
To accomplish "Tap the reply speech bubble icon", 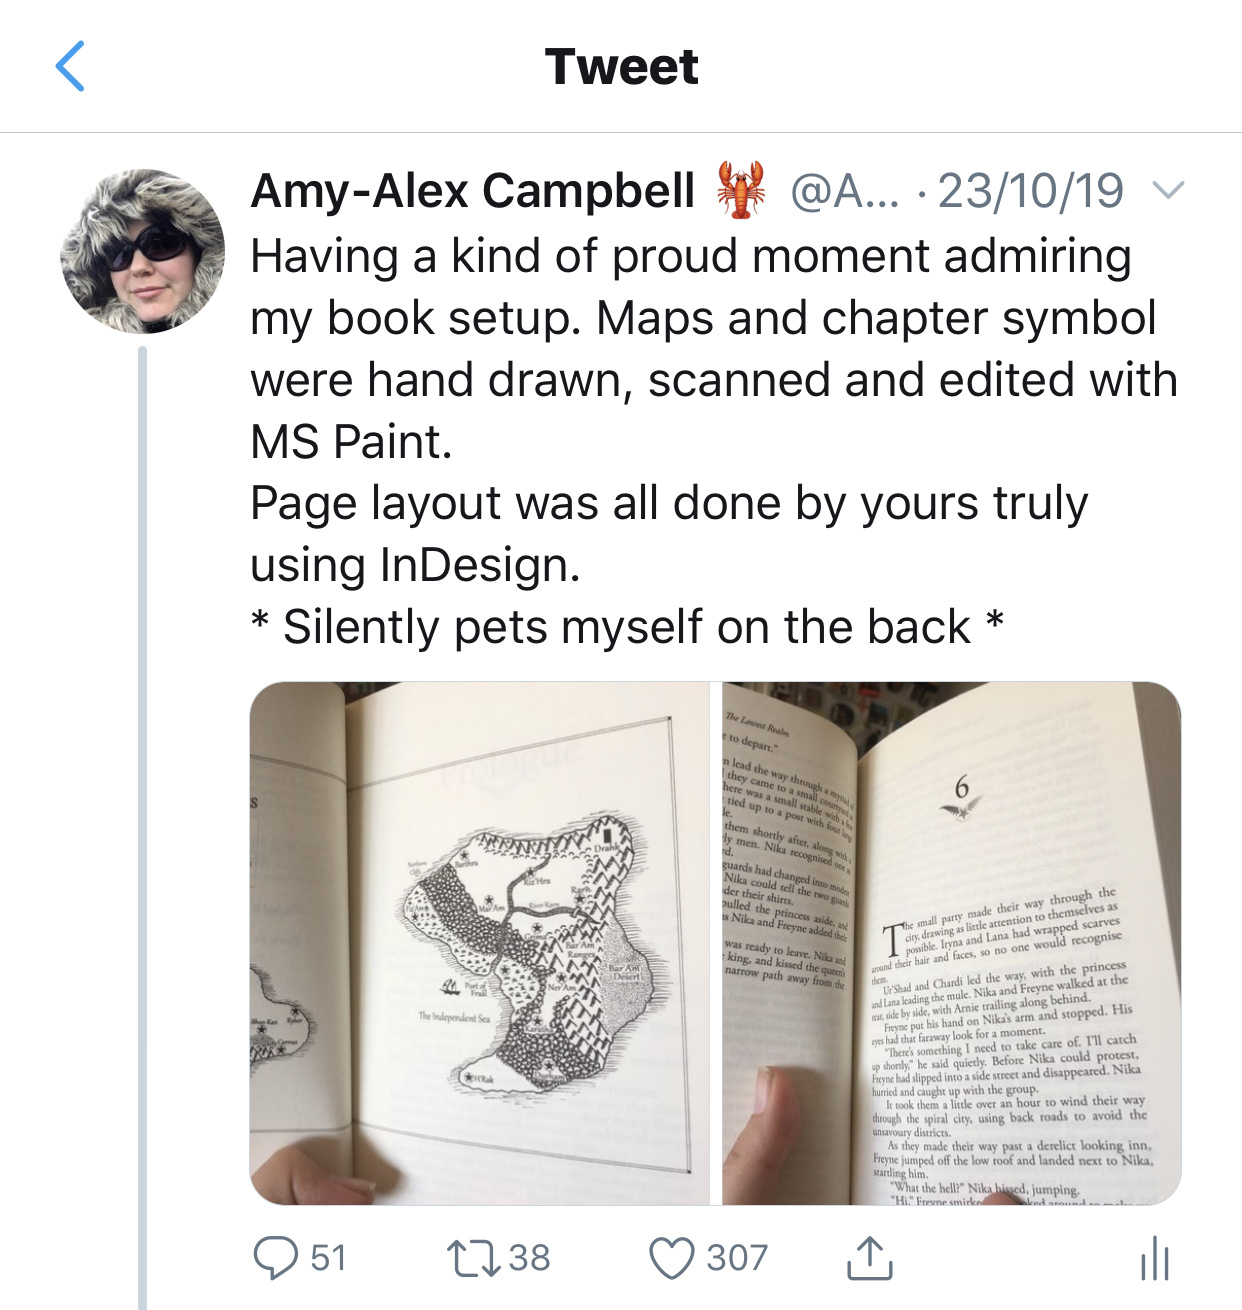I will tap(275, 1257).
